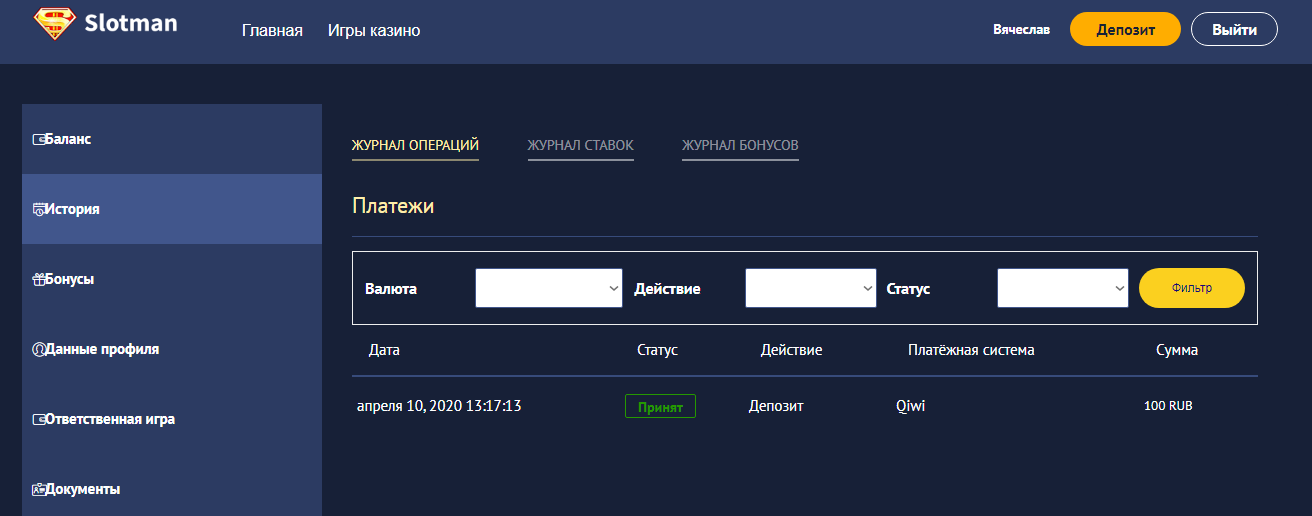
Task: Click the Депозит cell in payment row
Action: tap(776, 406)
